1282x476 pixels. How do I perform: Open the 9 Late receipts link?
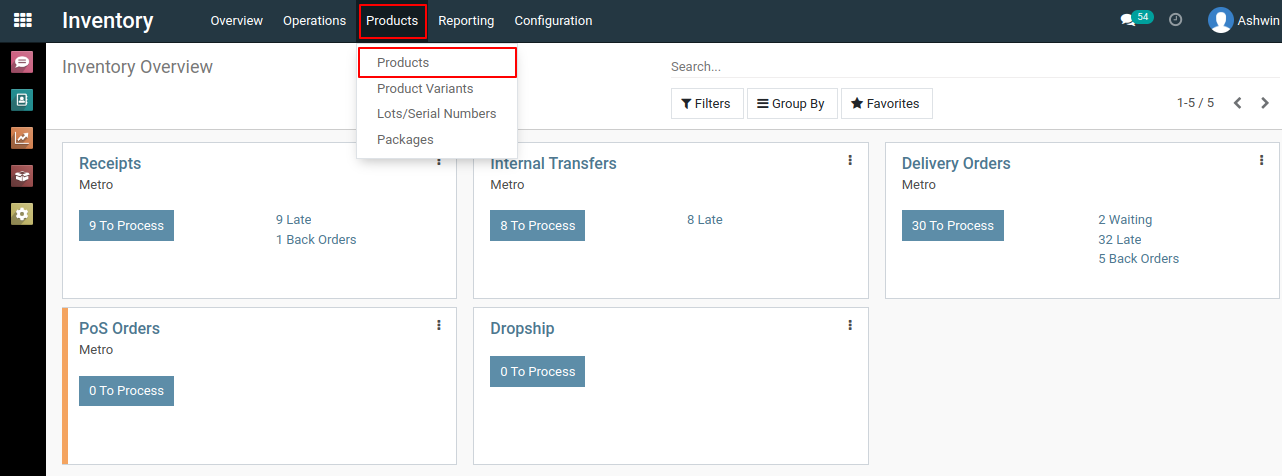(294, 220)
